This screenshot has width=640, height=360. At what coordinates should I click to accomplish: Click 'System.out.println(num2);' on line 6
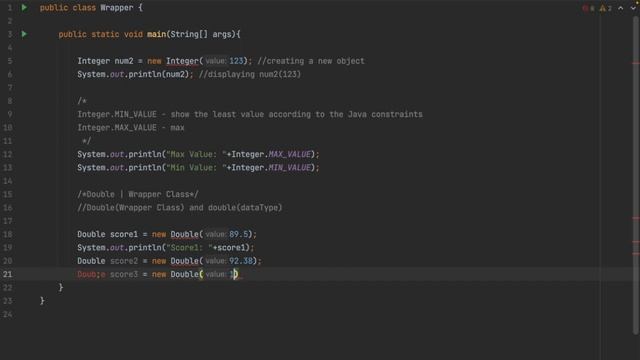tap(135, 74)
